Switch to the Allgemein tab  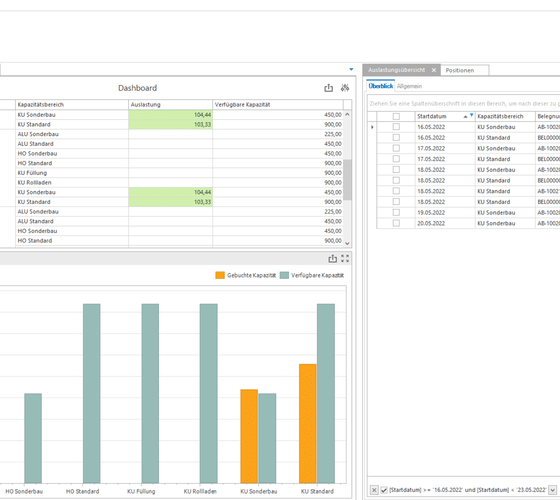pos(409,86)
